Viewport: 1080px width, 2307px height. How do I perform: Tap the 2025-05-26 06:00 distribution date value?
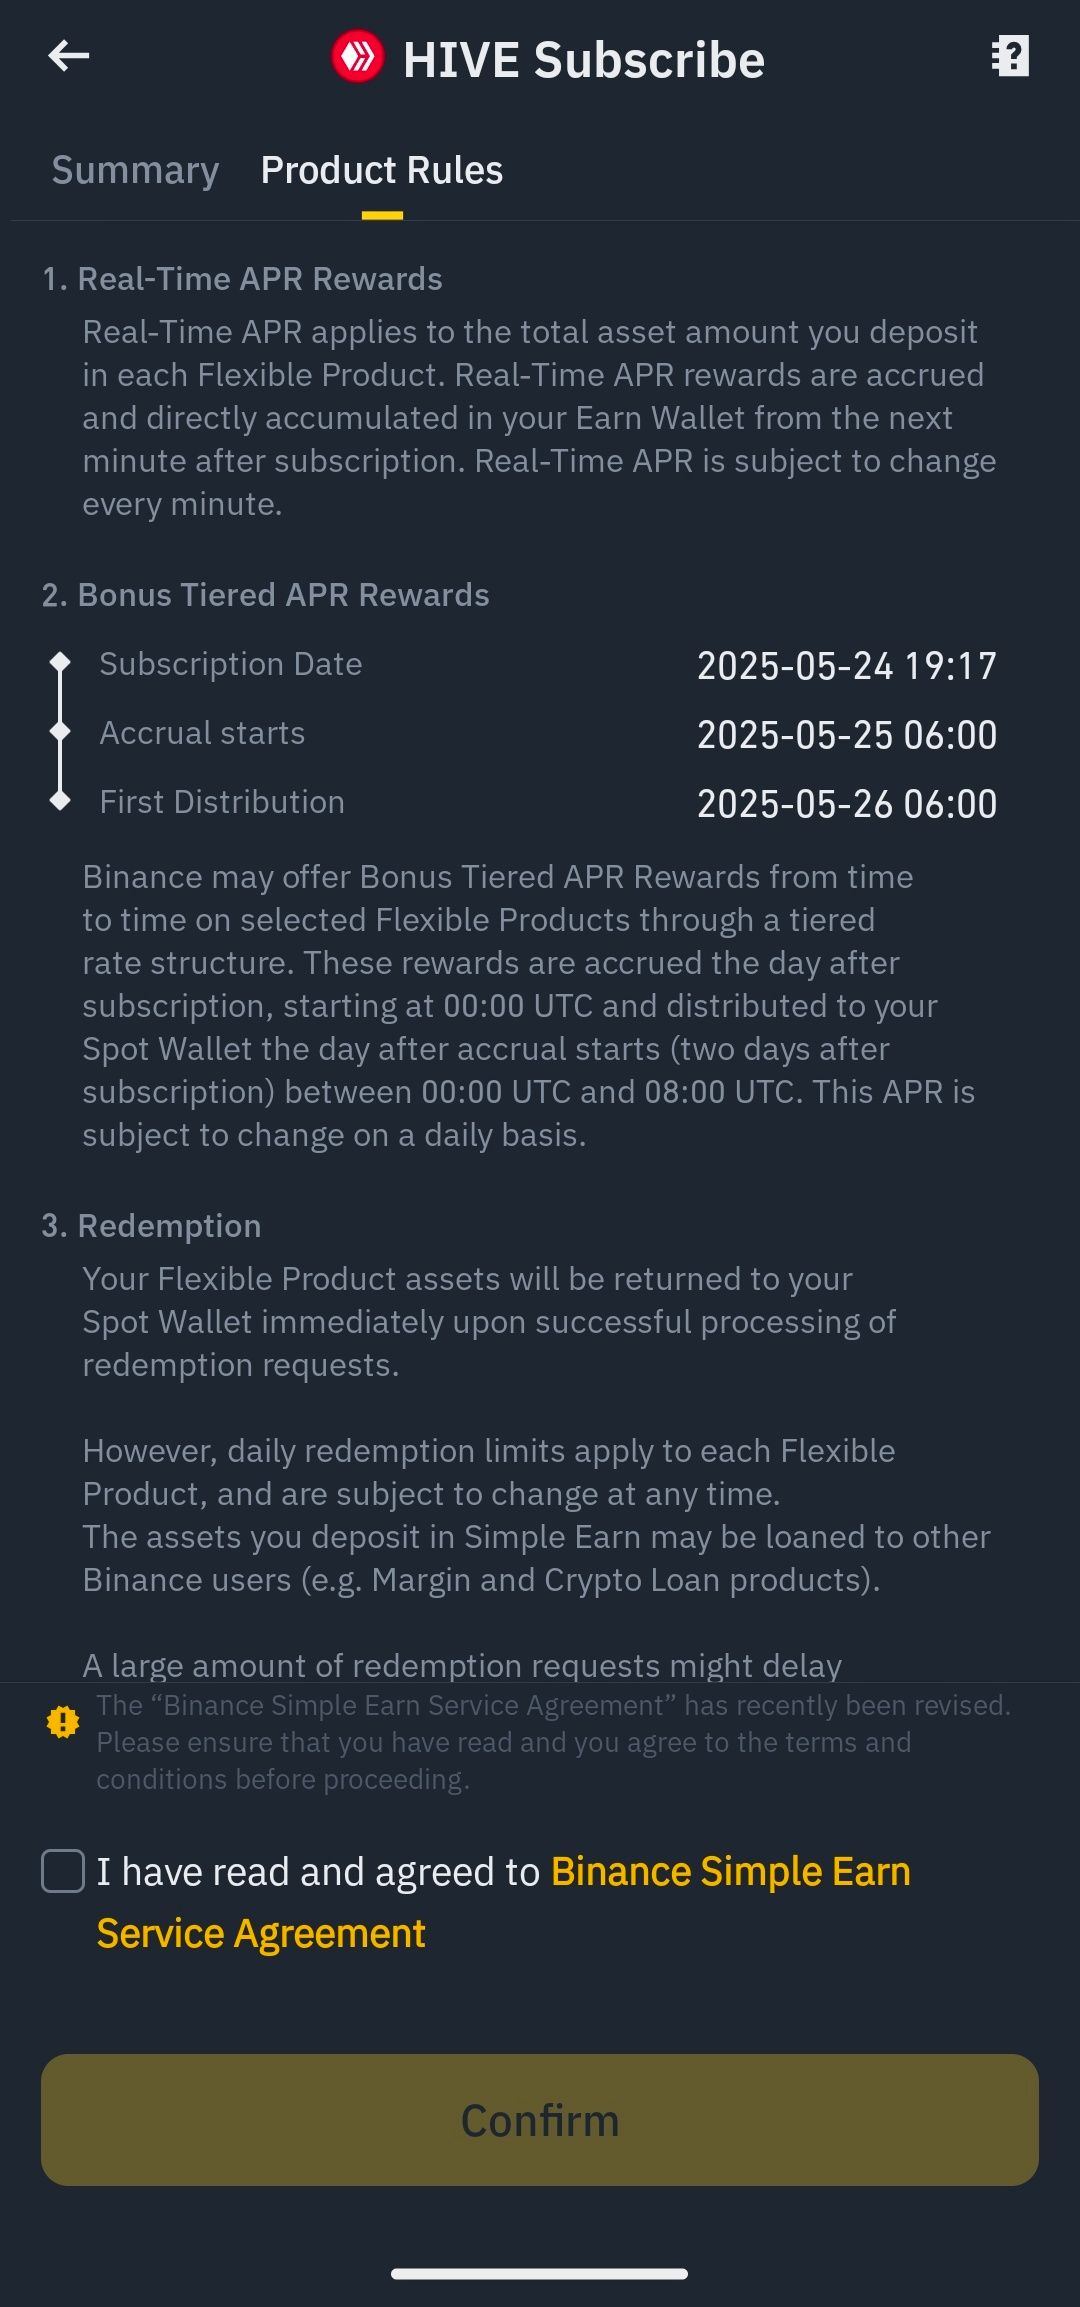pos(847,804)
